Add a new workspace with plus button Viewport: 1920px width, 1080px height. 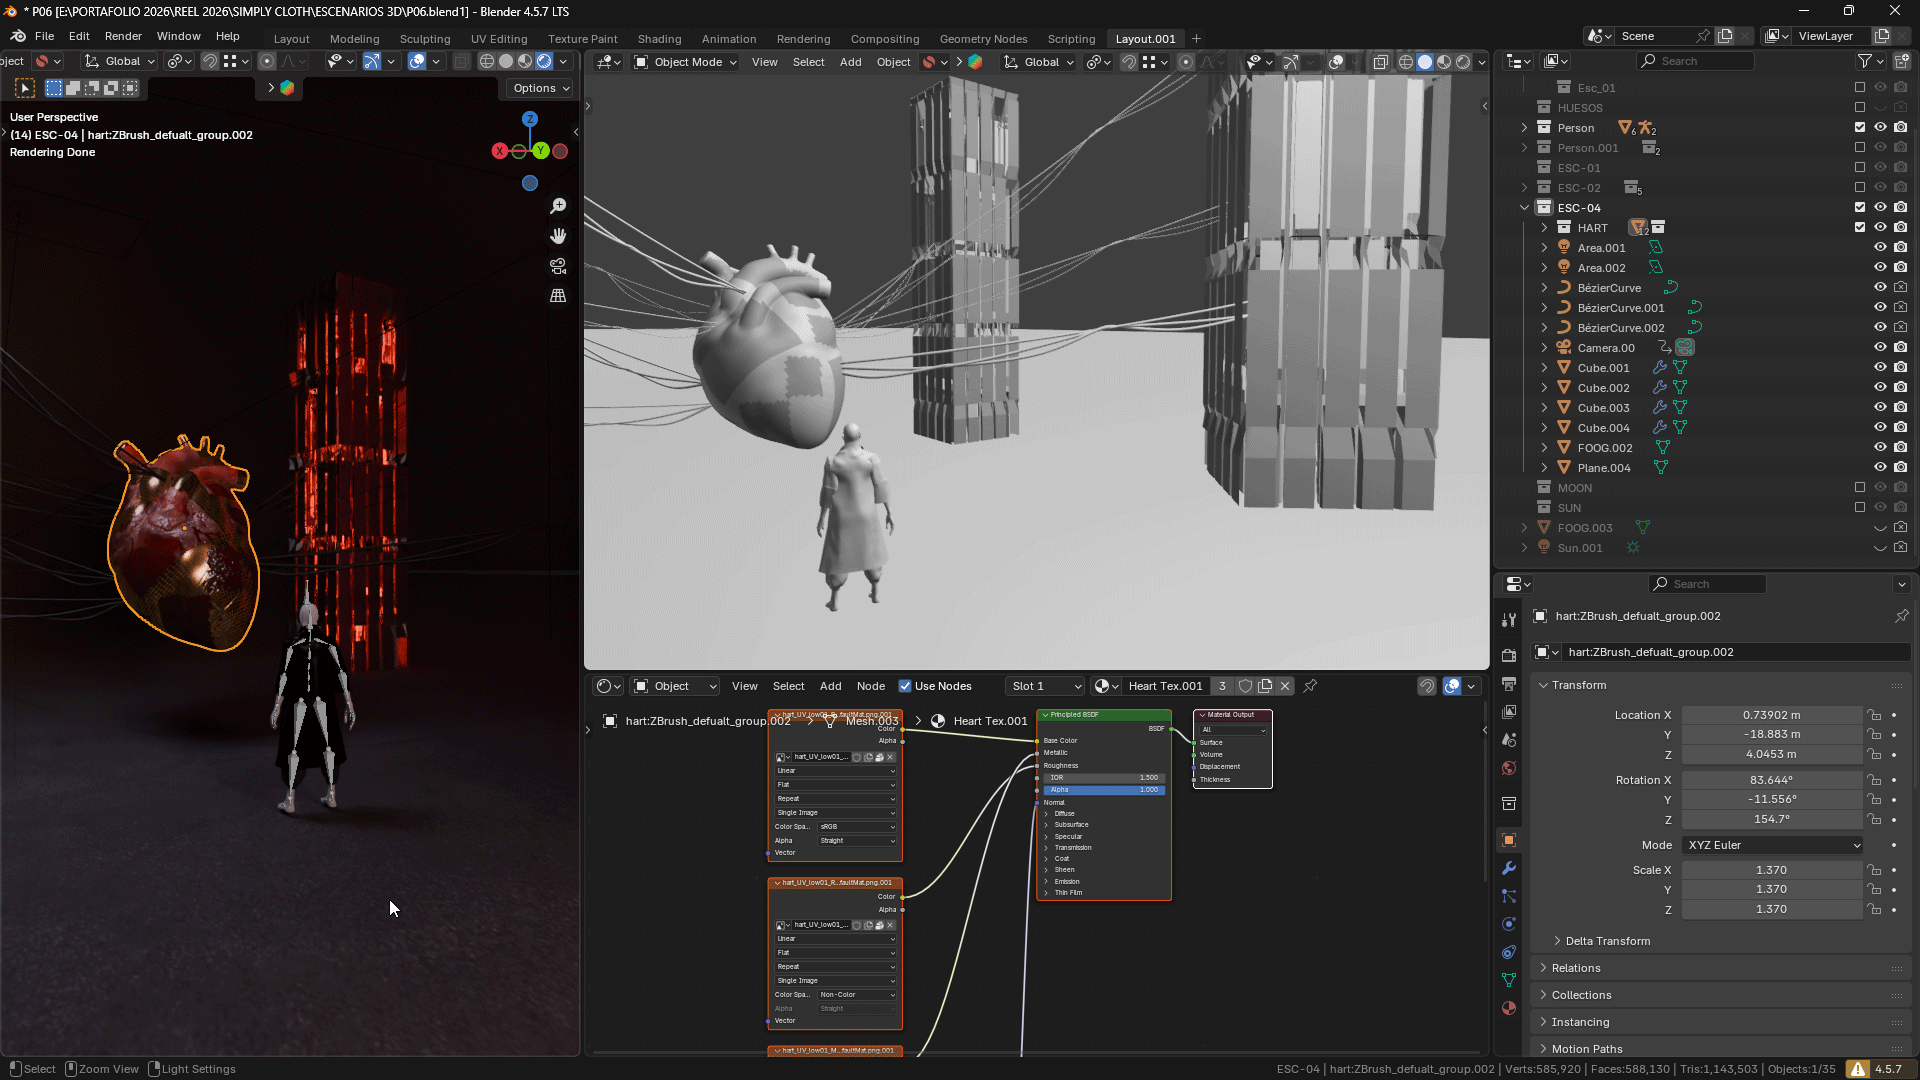(x=1196, y=39)
